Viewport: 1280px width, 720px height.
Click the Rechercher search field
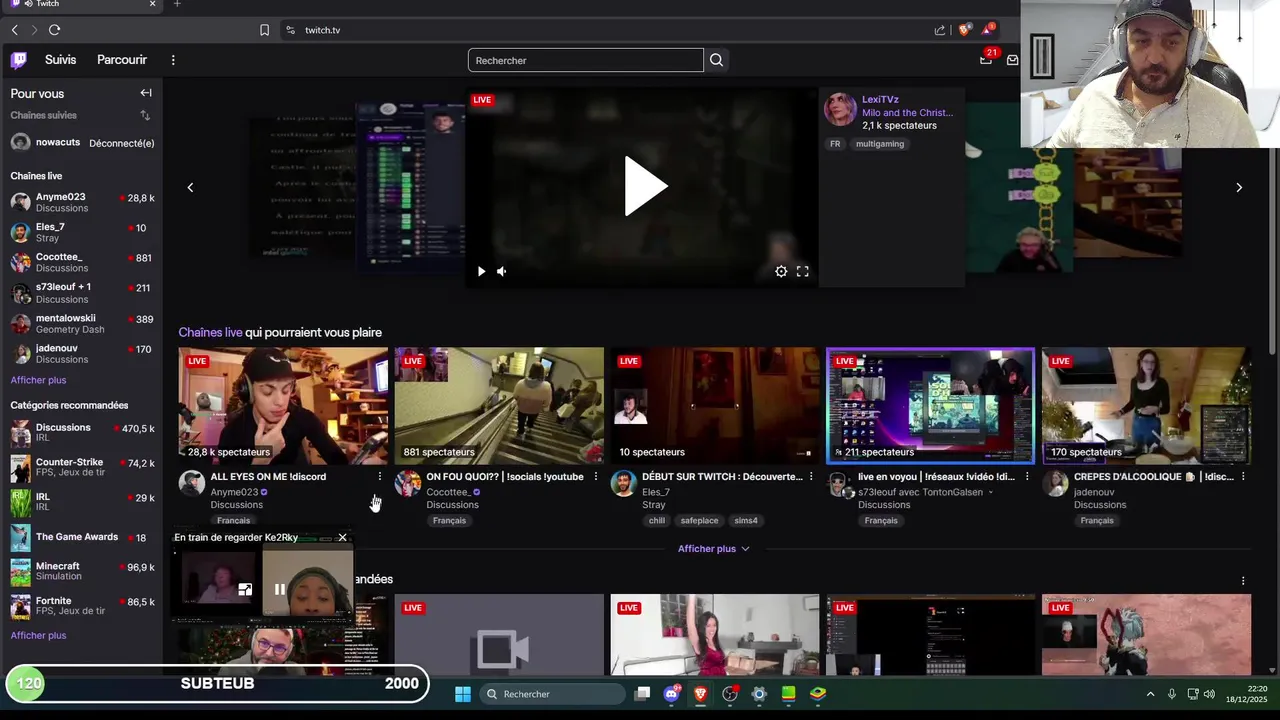pos(586,60)
